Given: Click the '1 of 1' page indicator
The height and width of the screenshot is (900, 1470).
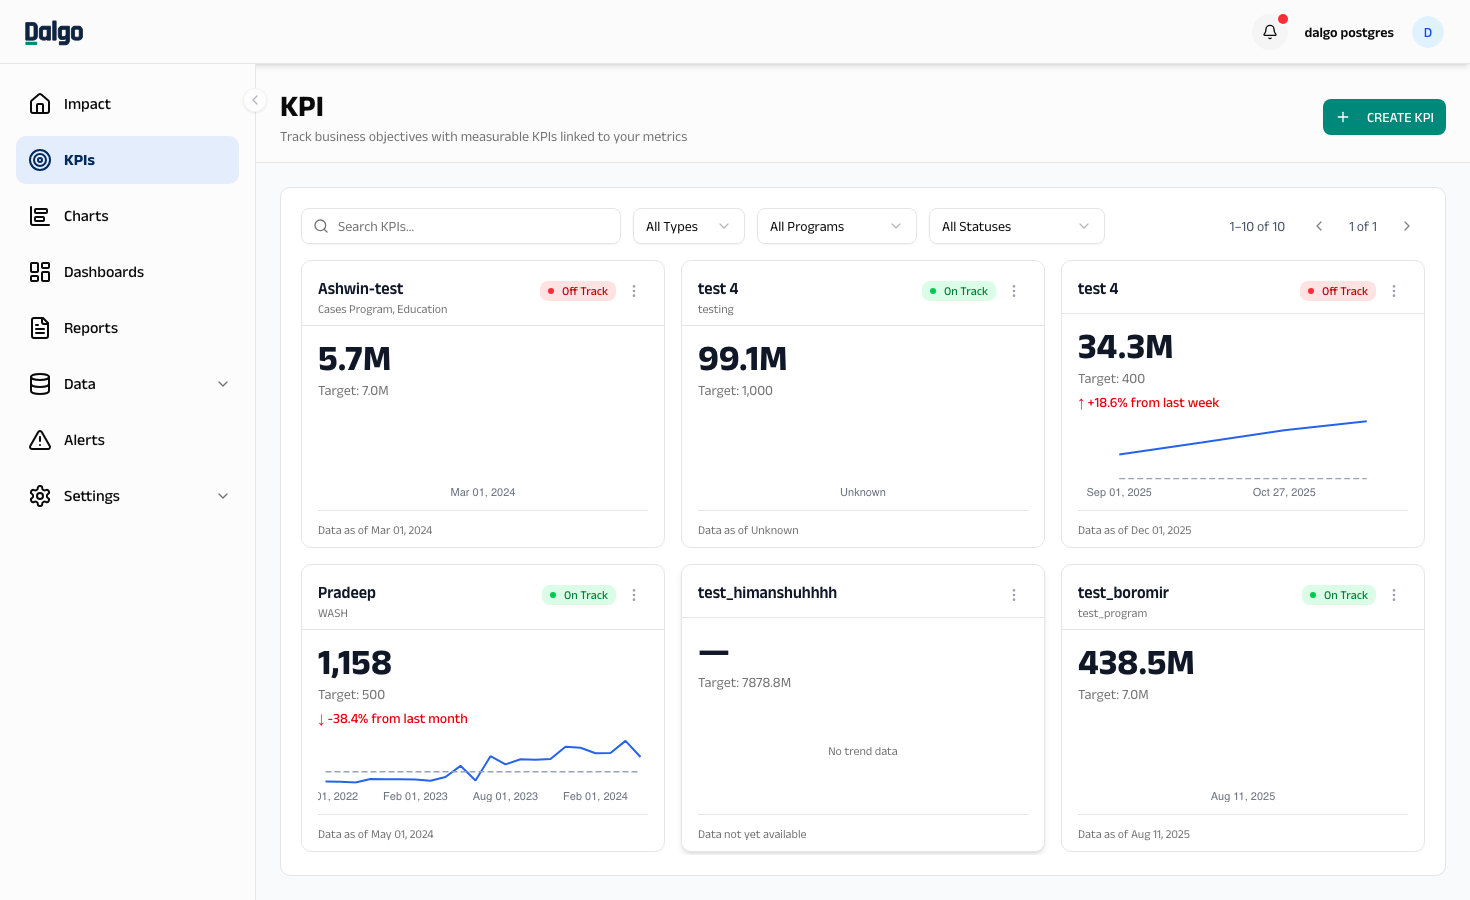Looking at the screenshot, I should click(x=1363, y=227).
